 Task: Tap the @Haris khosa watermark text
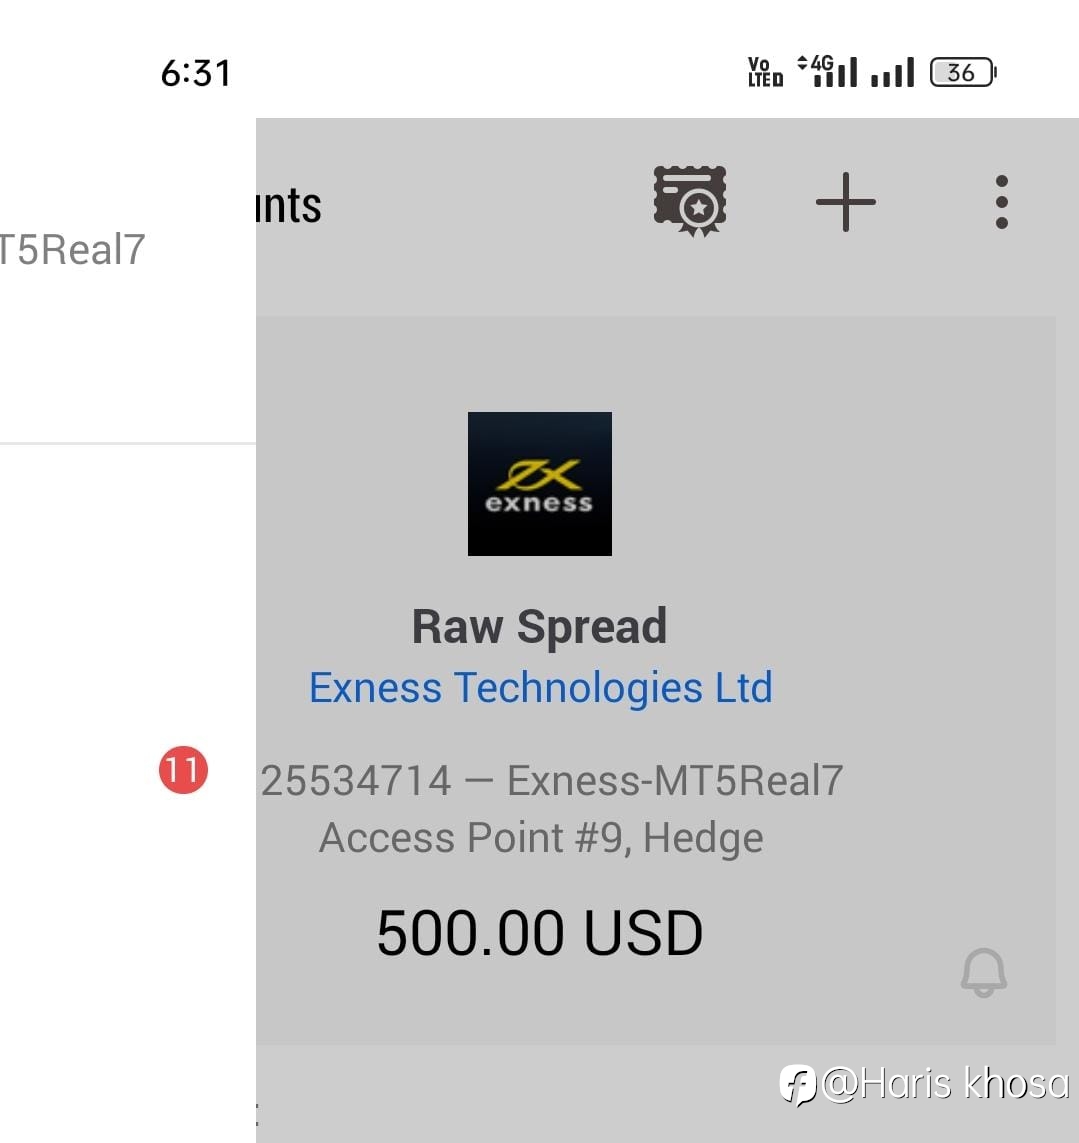(x=946, y=1084)
